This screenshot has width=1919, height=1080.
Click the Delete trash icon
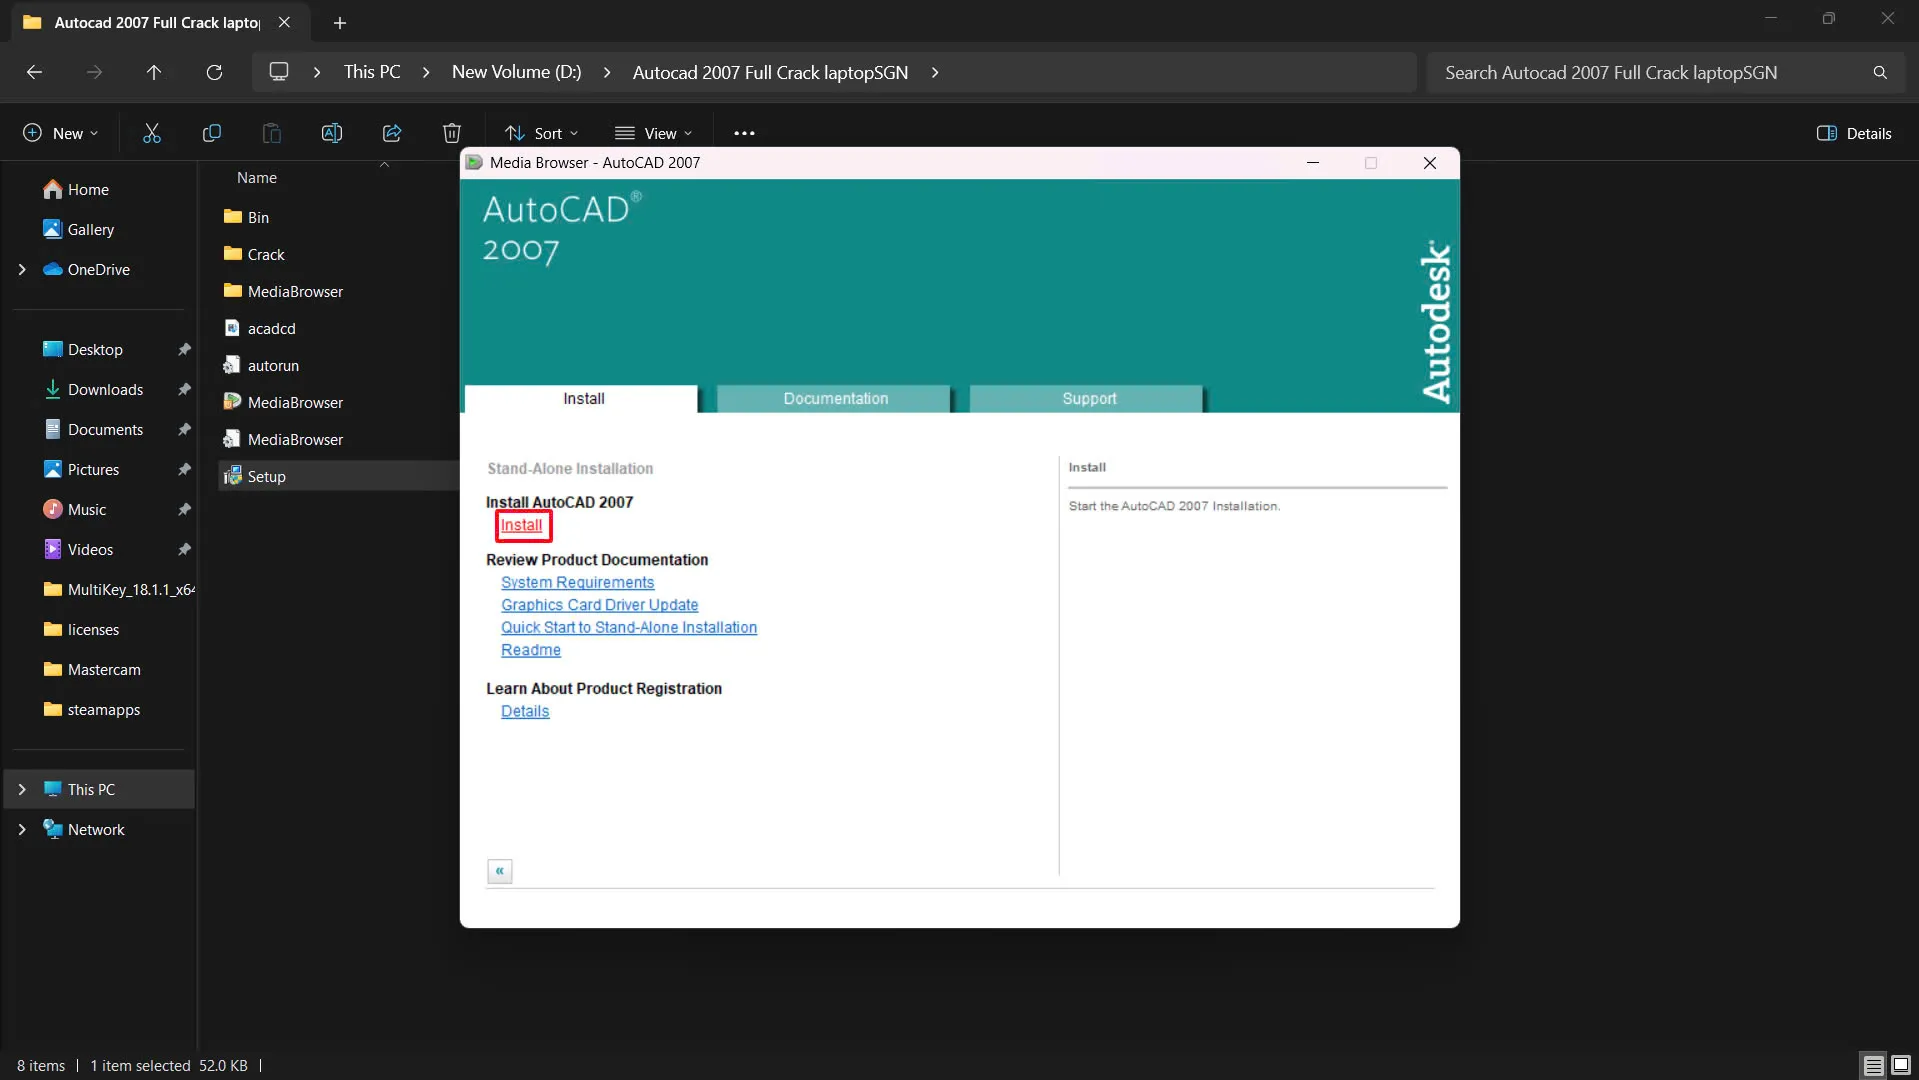coord(452,133)
